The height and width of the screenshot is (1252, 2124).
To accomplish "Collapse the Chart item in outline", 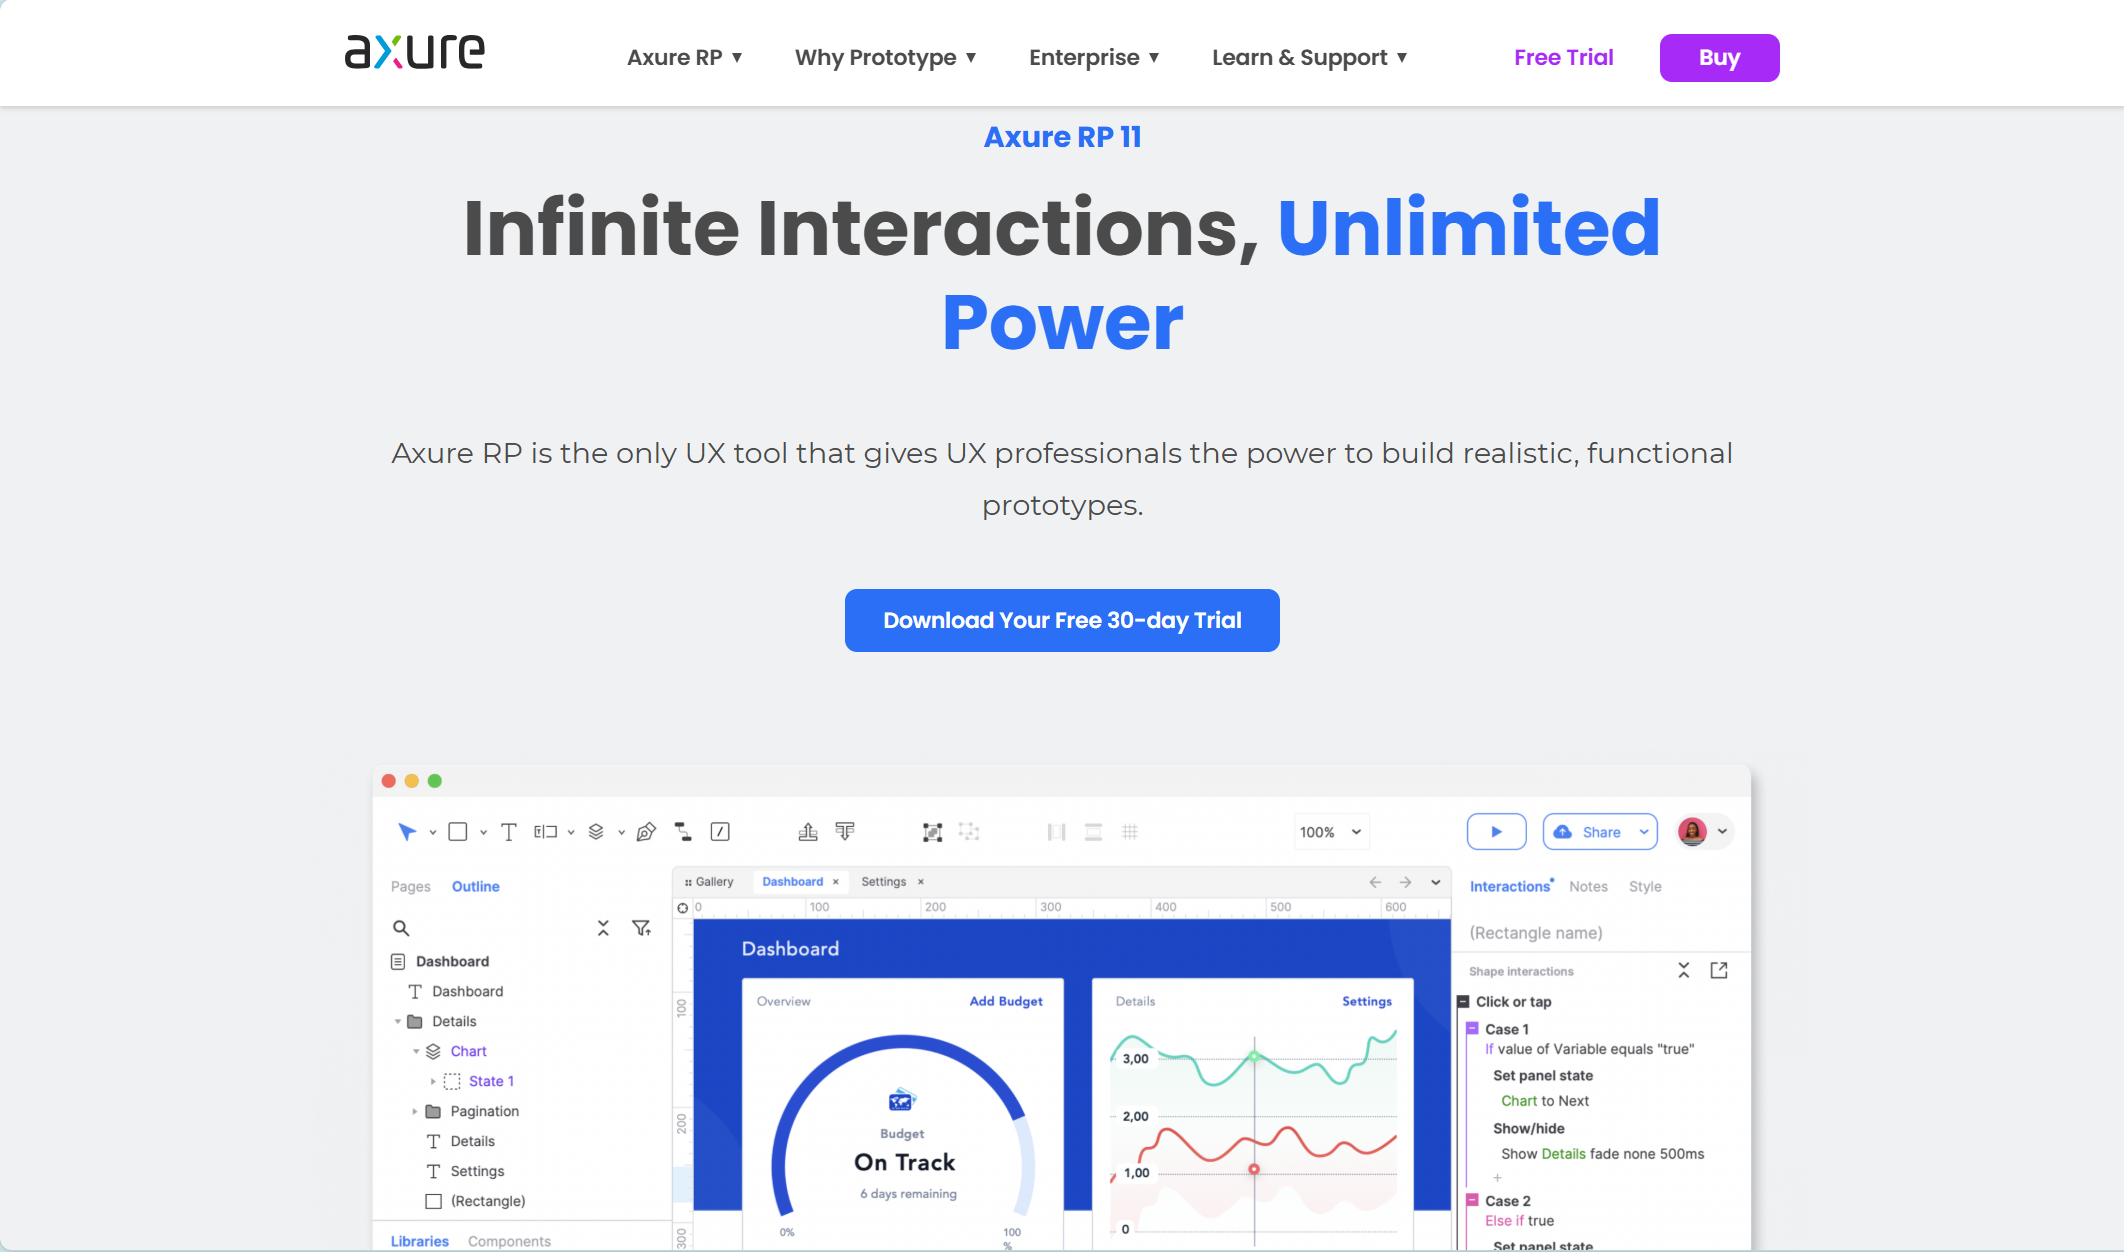I will click(x=417, y=1051).
